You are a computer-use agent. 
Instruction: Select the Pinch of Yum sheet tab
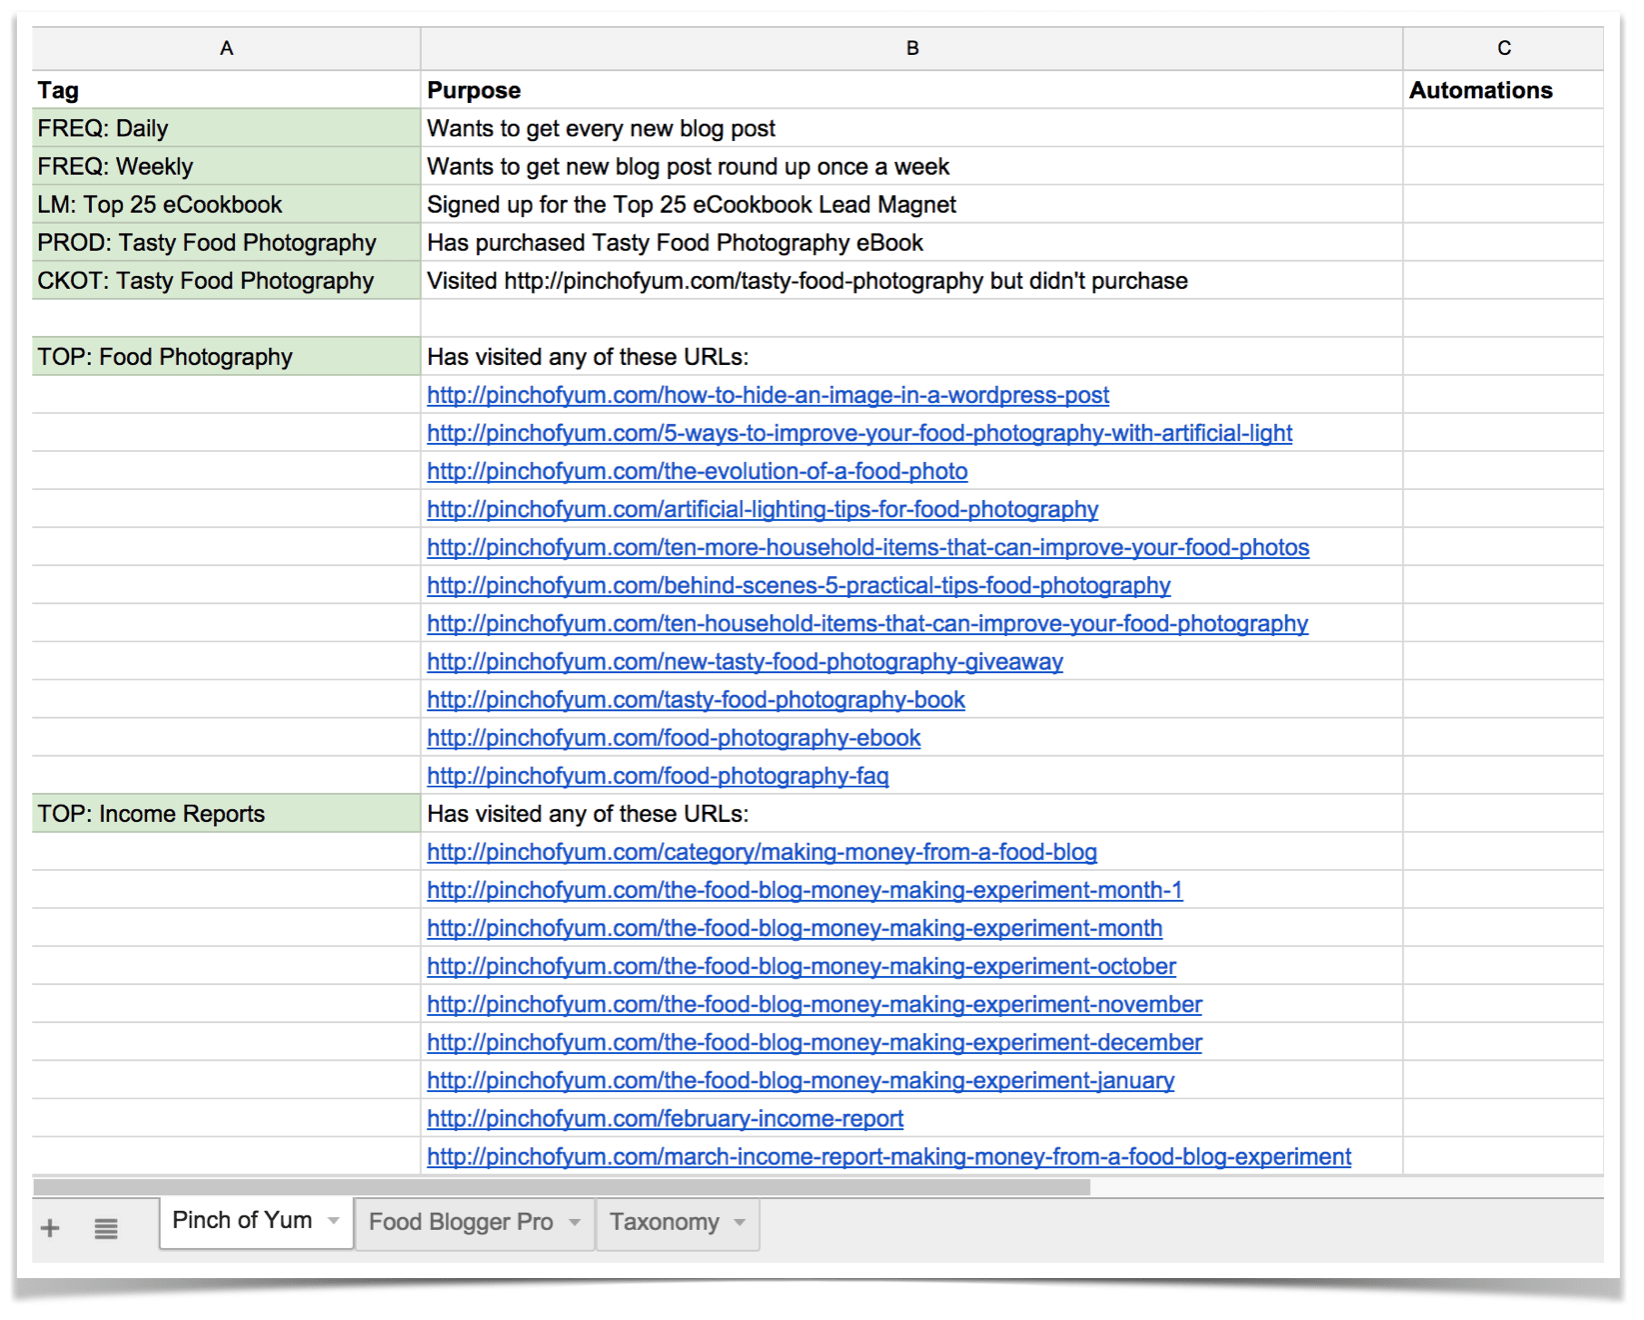click(x=242, y=1221)
